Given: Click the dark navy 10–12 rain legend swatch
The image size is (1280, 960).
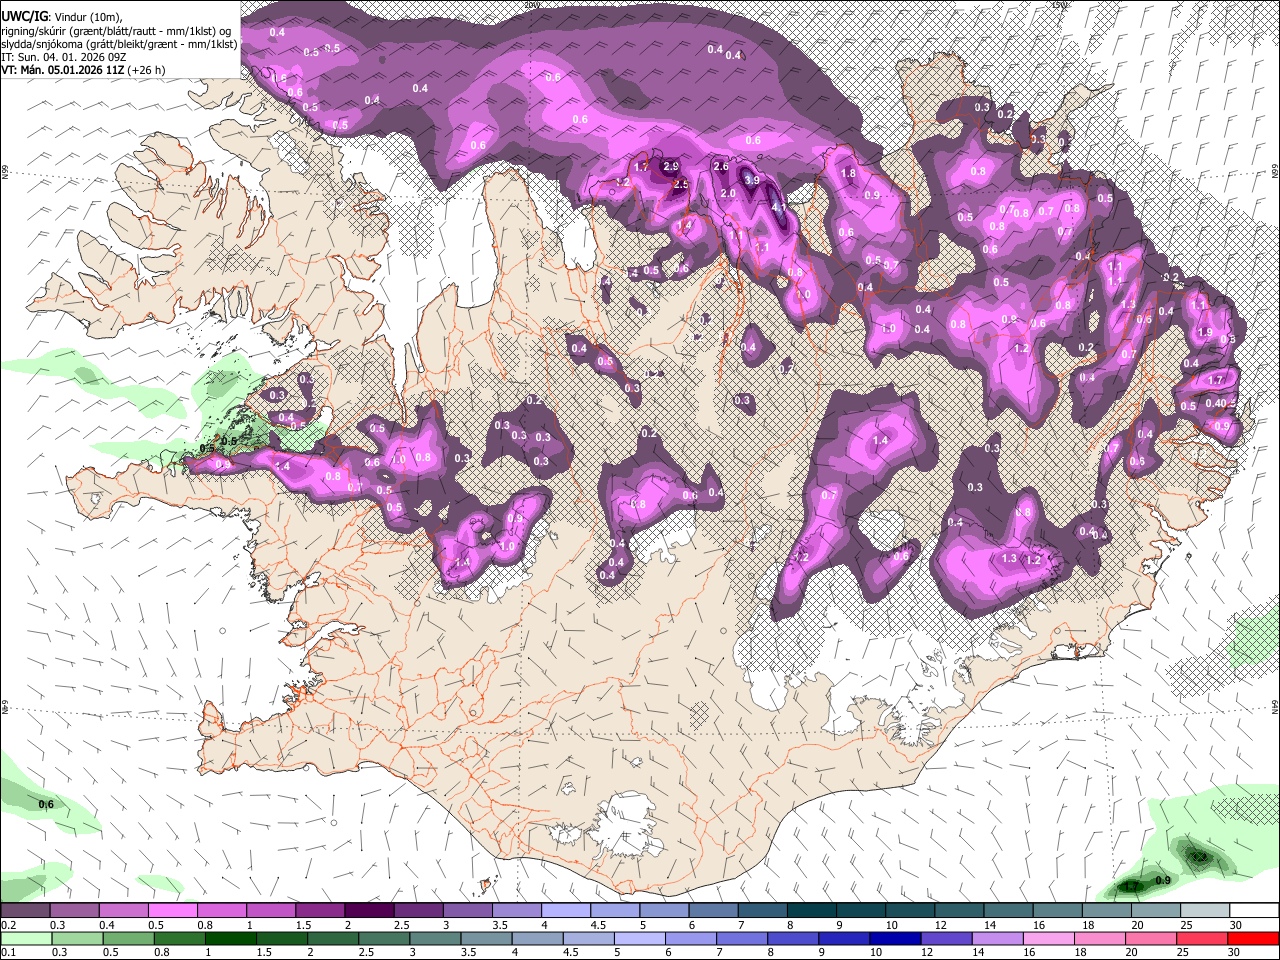Looking at the screenshot, I should click(895, 938).
